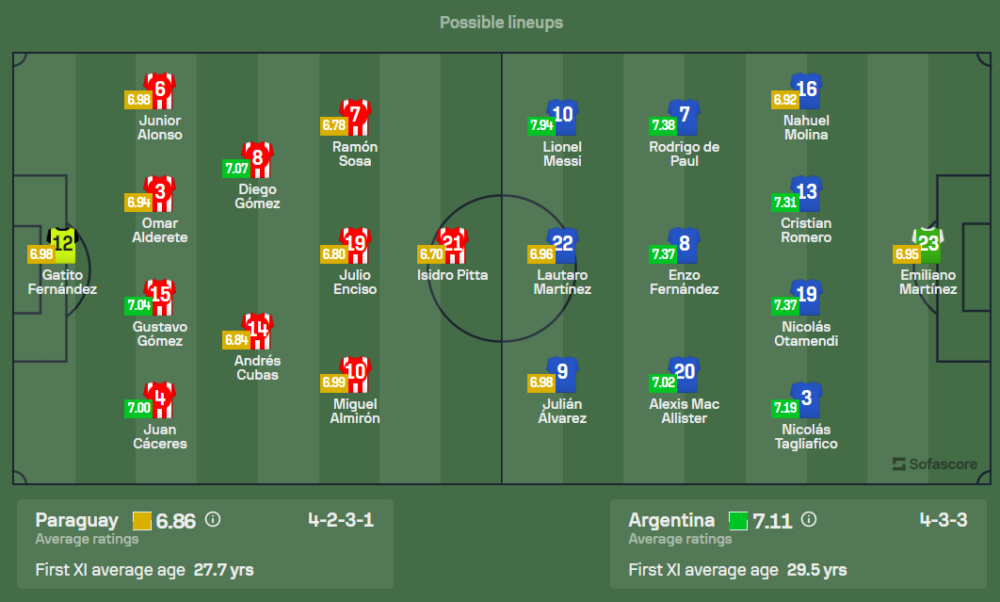Select Gatito Fernández's goalkeeper jersey
Screen dimensions: 1000x602
64,243
